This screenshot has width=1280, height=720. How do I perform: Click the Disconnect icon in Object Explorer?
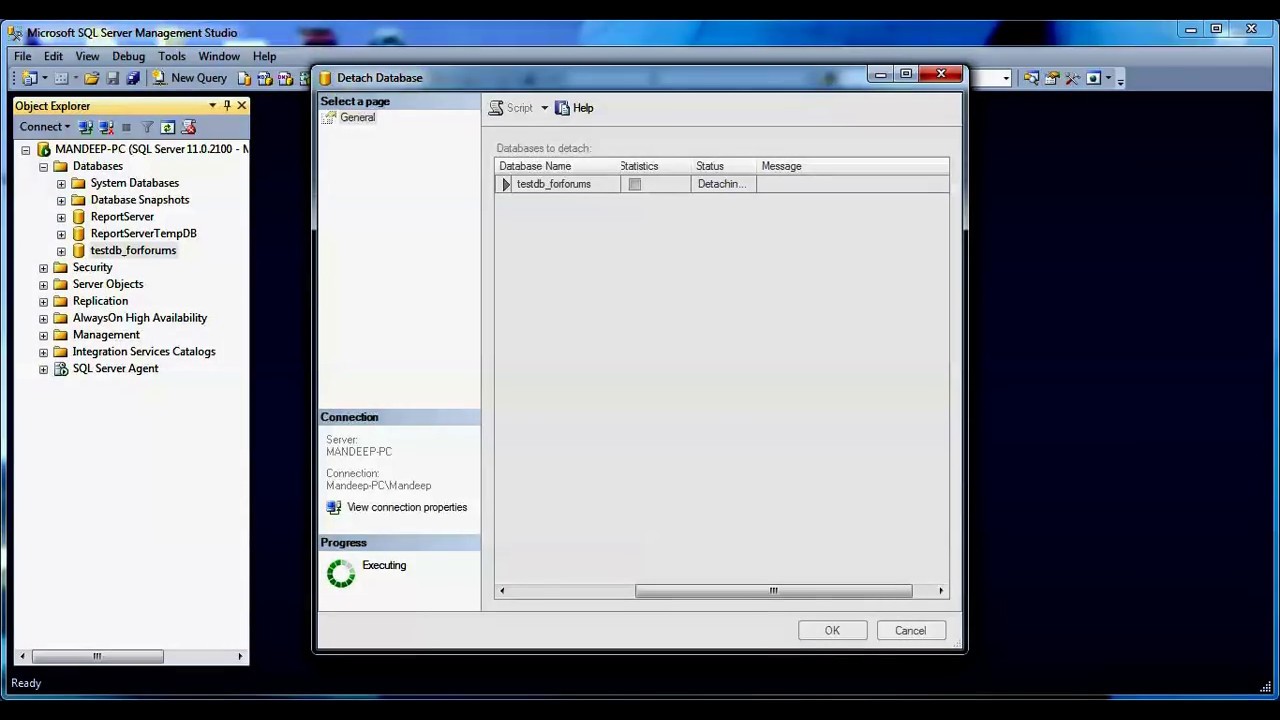point(105,127)
